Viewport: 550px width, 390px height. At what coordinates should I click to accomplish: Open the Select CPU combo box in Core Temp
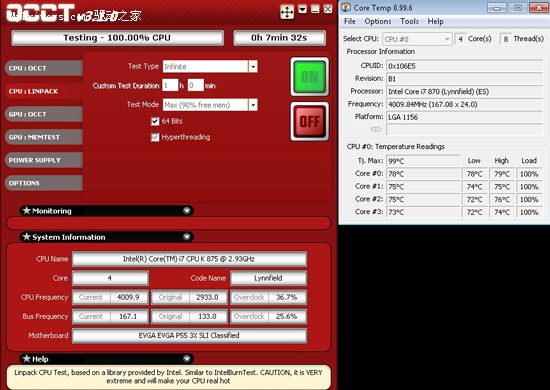coord(417,39)
